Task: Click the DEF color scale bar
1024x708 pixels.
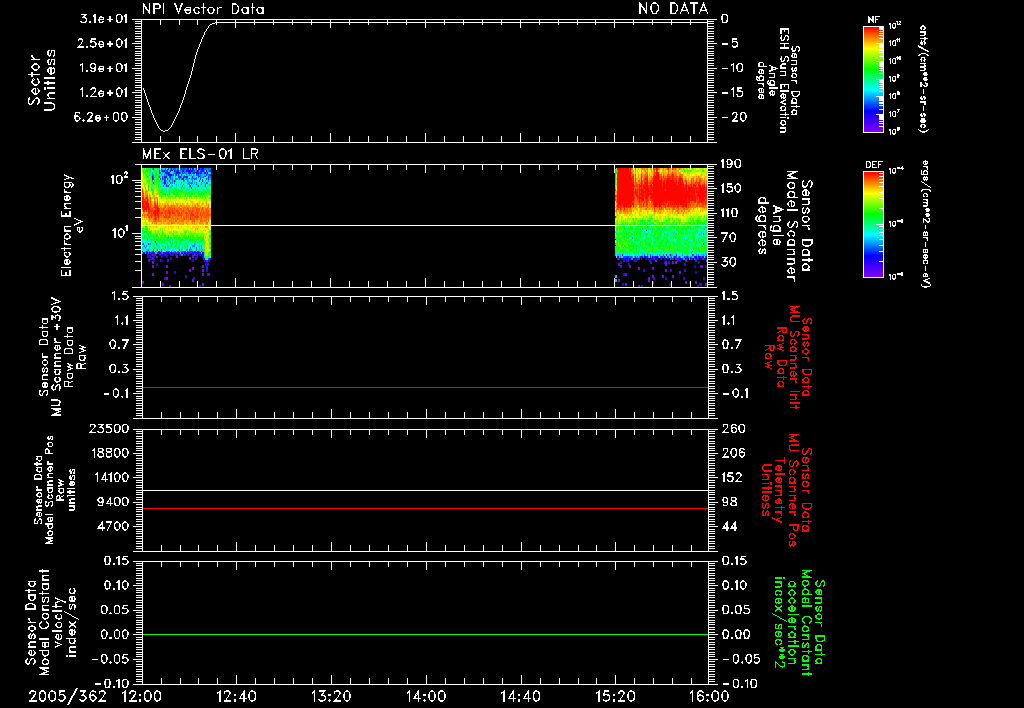Action: [874, 224]
